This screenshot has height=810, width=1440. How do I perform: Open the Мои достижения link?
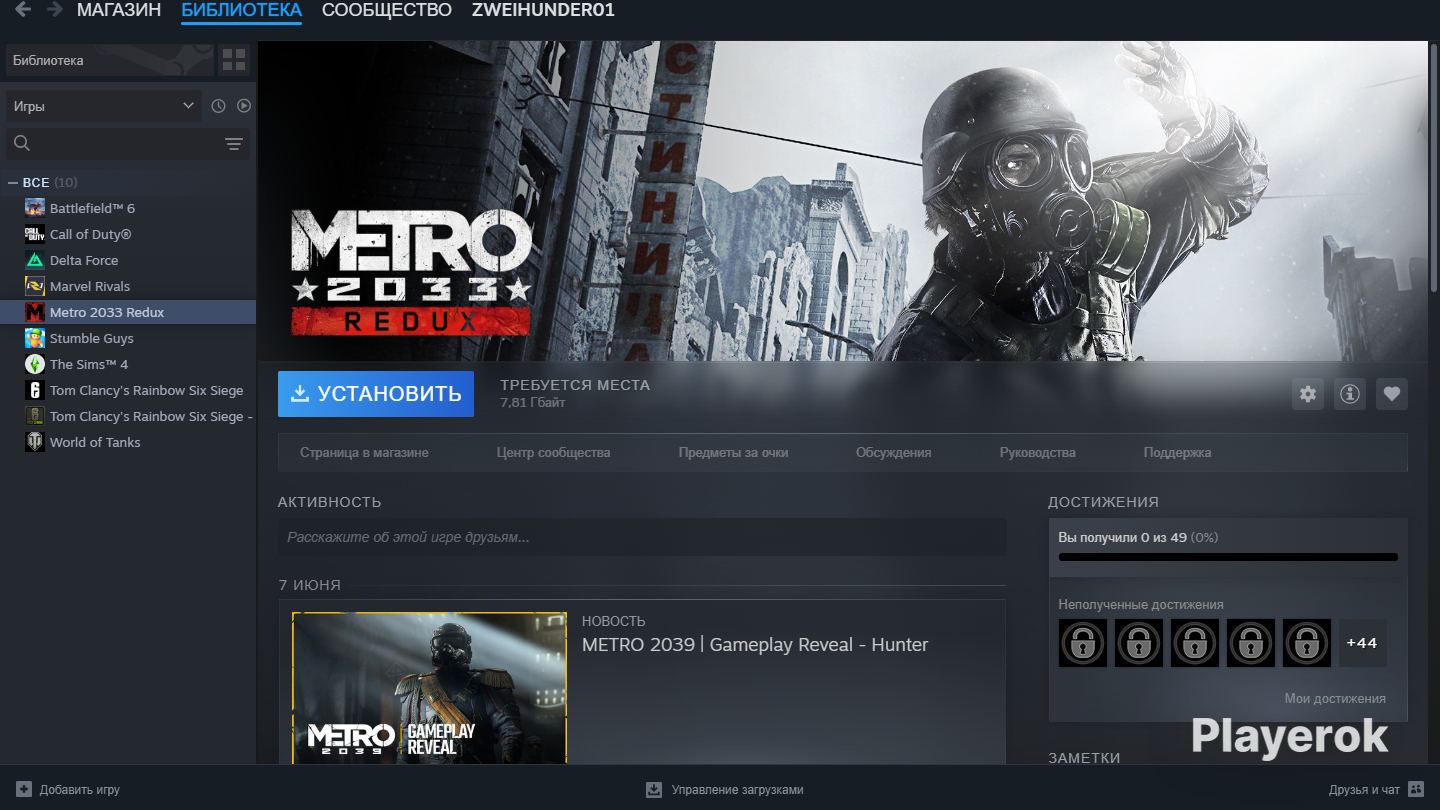1335,699
